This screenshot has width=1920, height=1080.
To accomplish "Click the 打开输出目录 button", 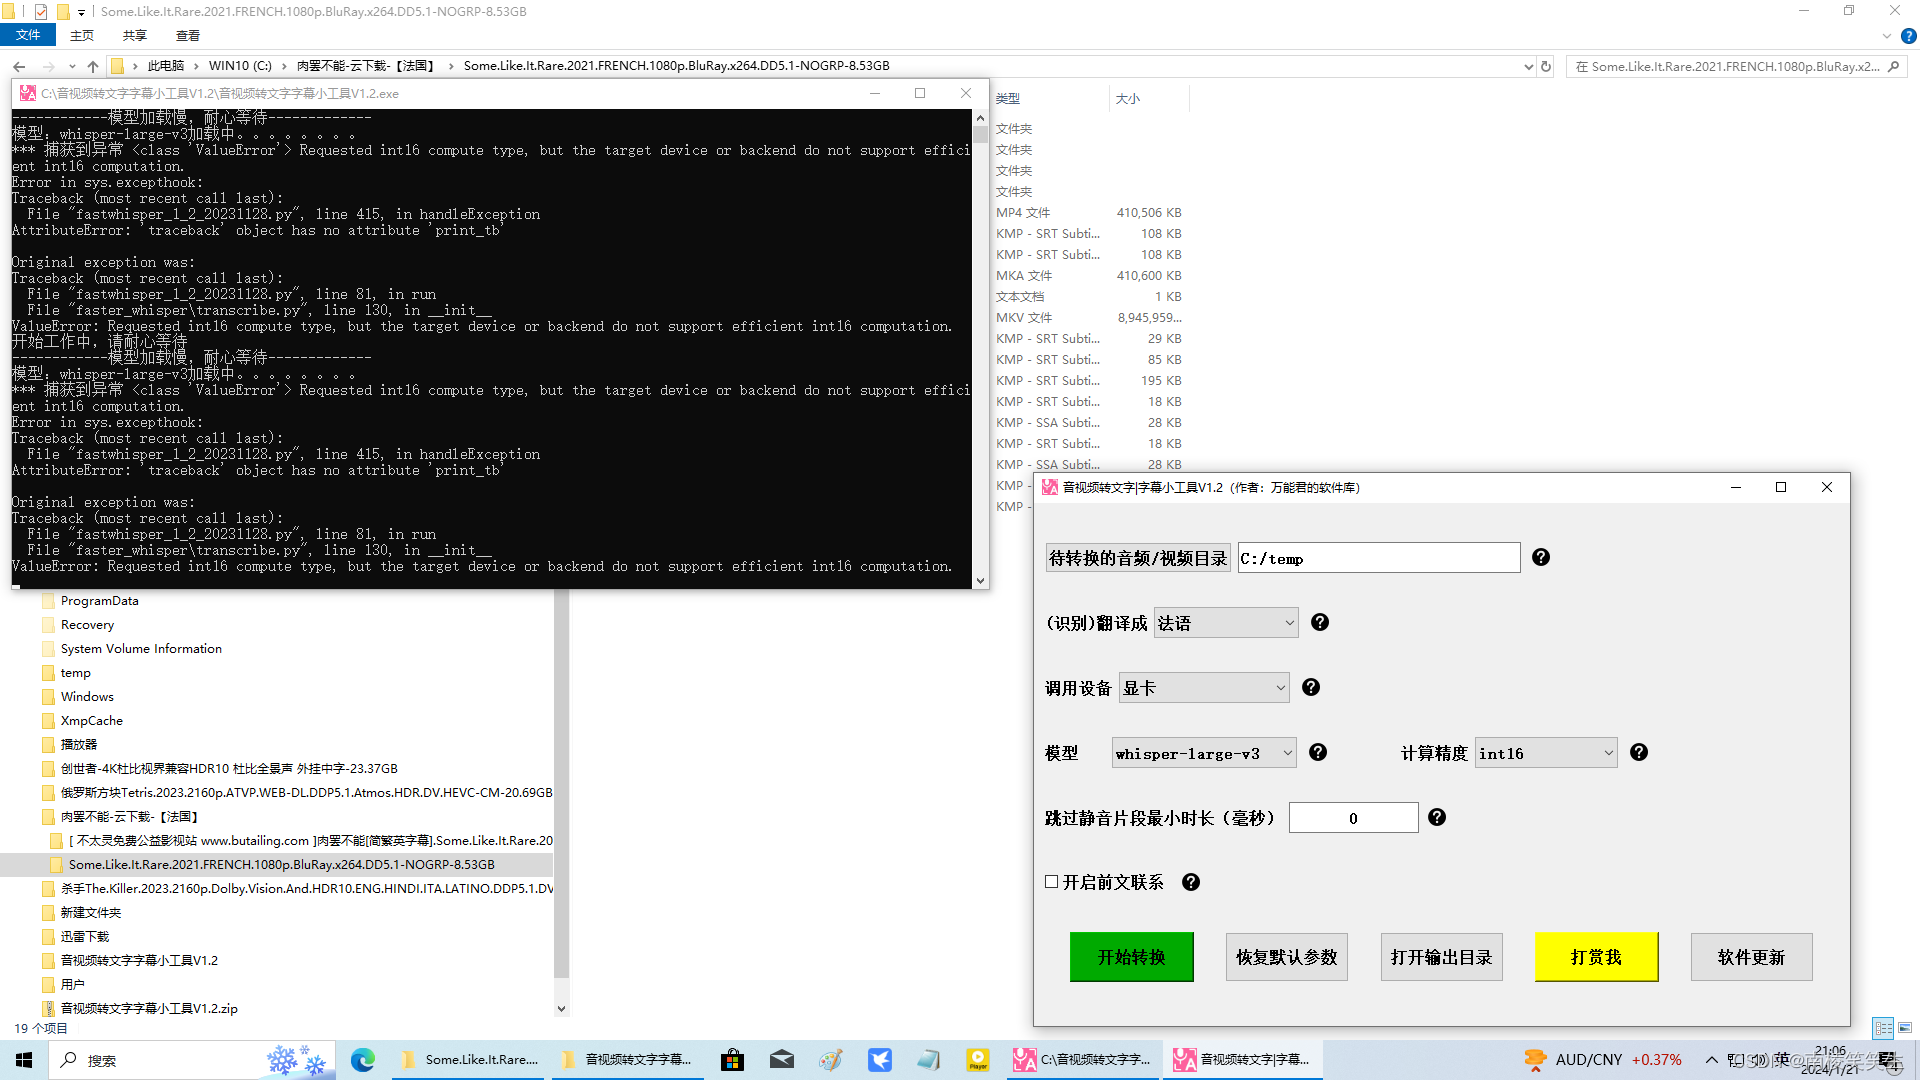I will [1441, 957].
